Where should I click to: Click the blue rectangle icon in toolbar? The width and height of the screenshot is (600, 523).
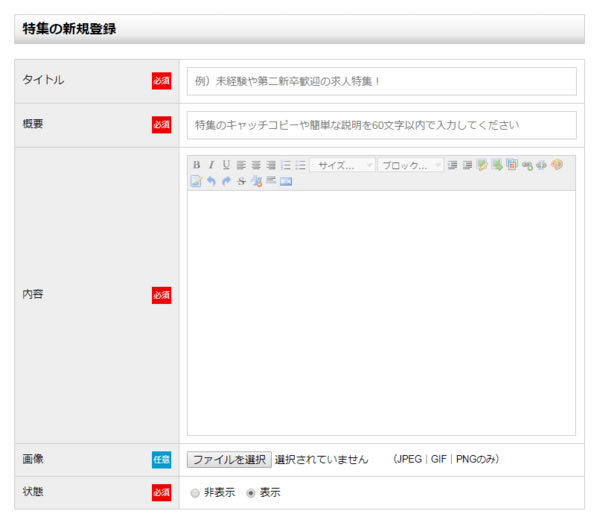click(x=286, y=181)
